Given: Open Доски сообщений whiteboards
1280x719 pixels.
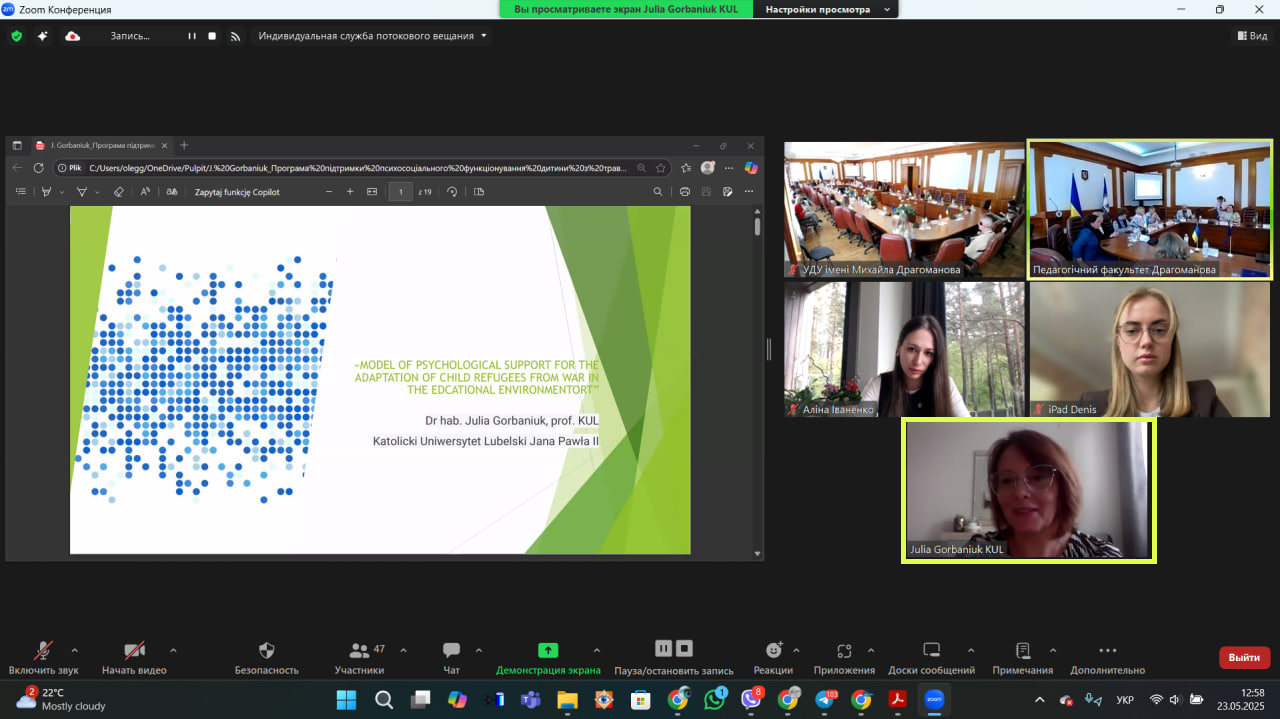Looking at the screenshot, I should point(931,657).
